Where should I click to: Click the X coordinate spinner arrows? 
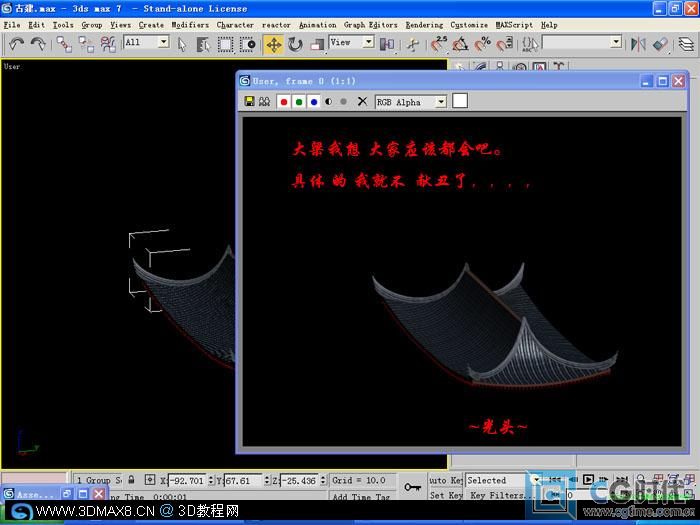click(211, 480)
